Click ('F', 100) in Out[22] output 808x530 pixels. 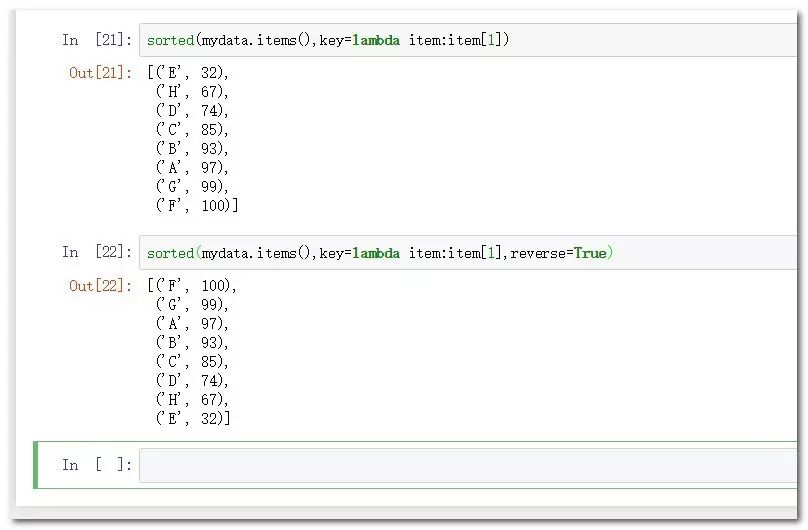[x=196, y=285]
